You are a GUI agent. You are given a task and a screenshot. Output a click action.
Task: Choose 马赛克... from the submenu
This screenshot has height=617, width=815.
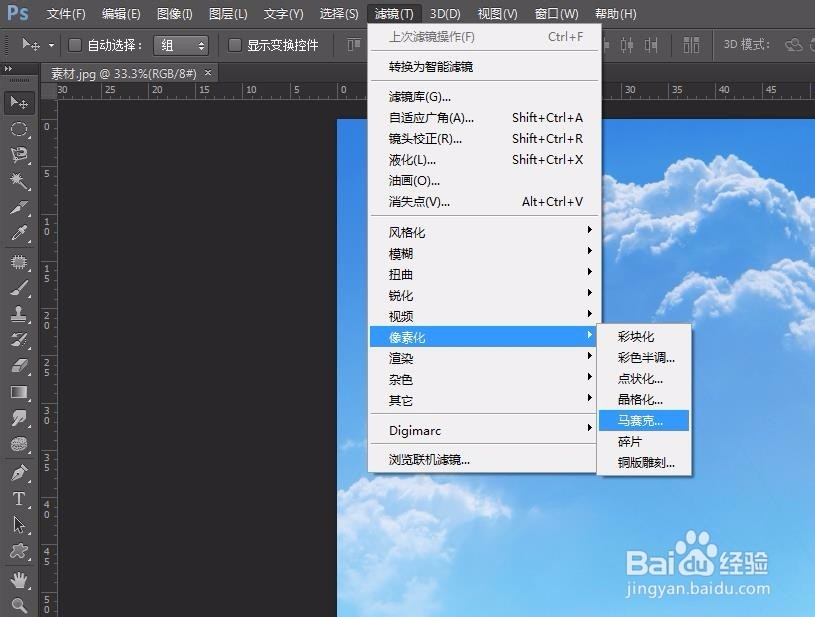644,421
